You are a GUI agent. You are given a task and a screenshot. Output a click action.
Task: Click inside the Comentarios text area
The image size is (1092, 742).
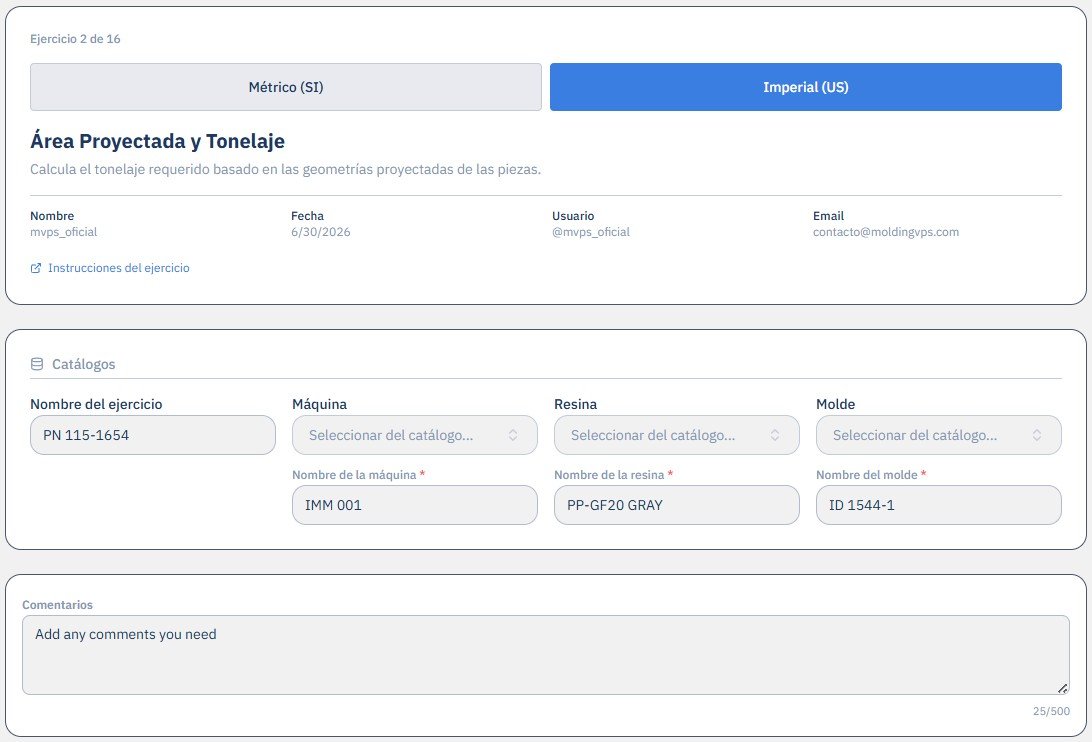pos(546,655)
